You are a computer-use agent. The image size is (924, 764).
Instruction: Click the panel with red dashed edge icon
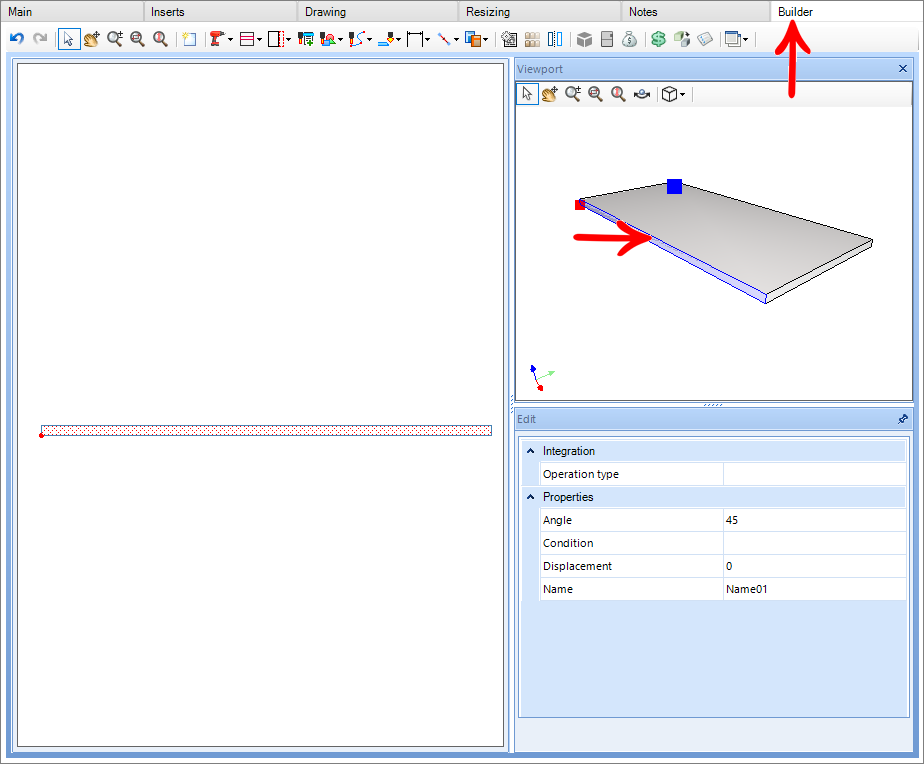click(x=276, y=39)
